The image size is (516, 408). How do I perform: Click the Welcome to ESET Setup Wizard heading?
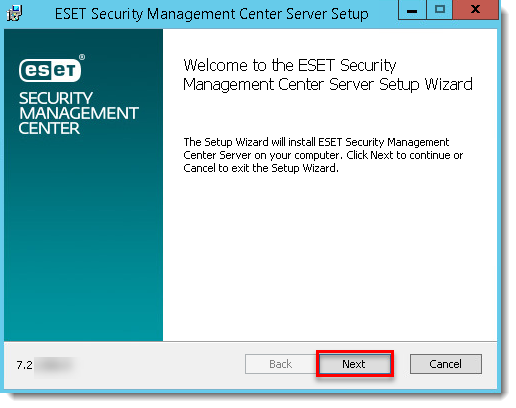tap(328, 75)
